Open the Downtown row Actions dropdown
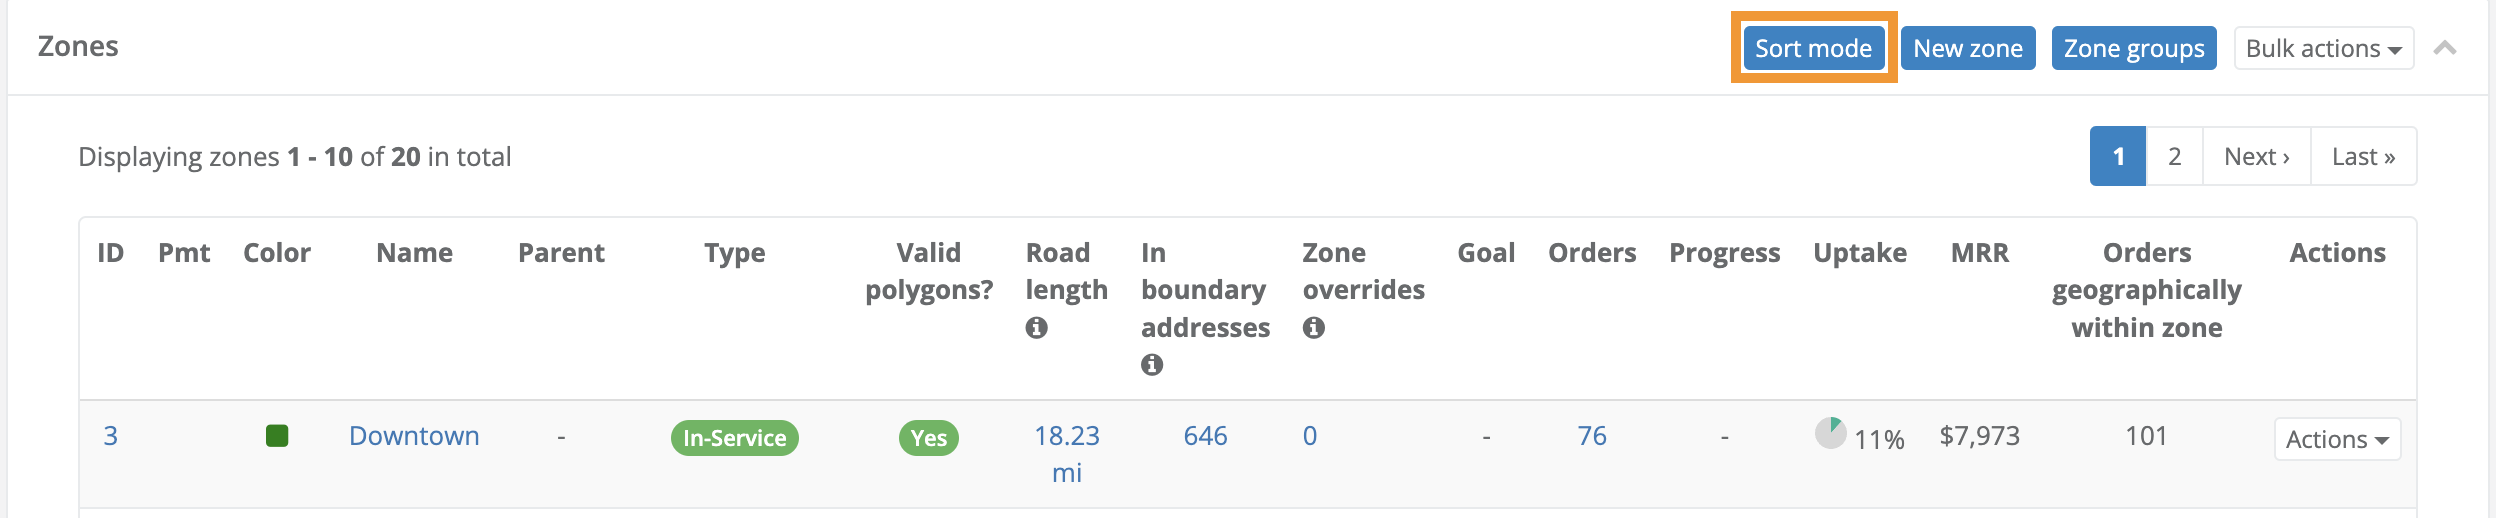Screen dimensions: 2496x518 coord(2337,439)
